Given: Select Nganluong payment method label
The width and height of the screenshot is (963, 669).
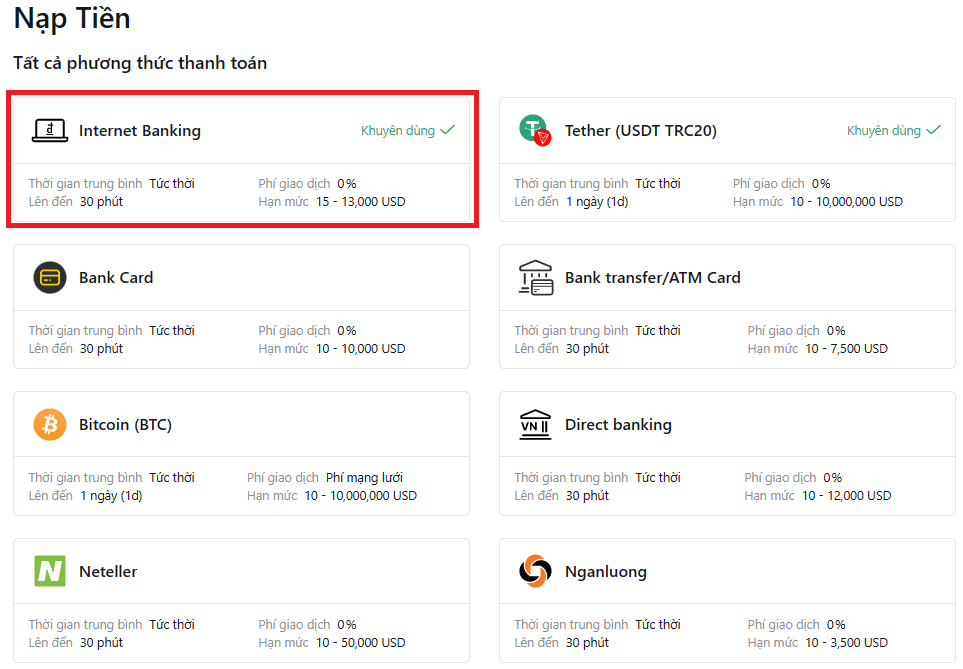Looking at the screenshot, I should click(x=605, y=572).
